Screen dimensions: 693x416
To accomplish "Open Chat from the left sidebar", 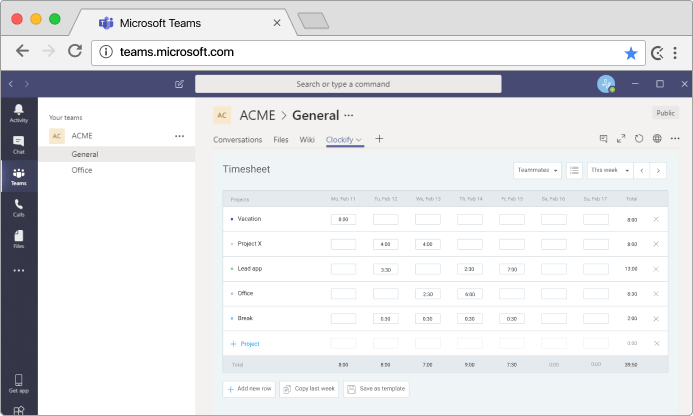I will tap(19, 145).
